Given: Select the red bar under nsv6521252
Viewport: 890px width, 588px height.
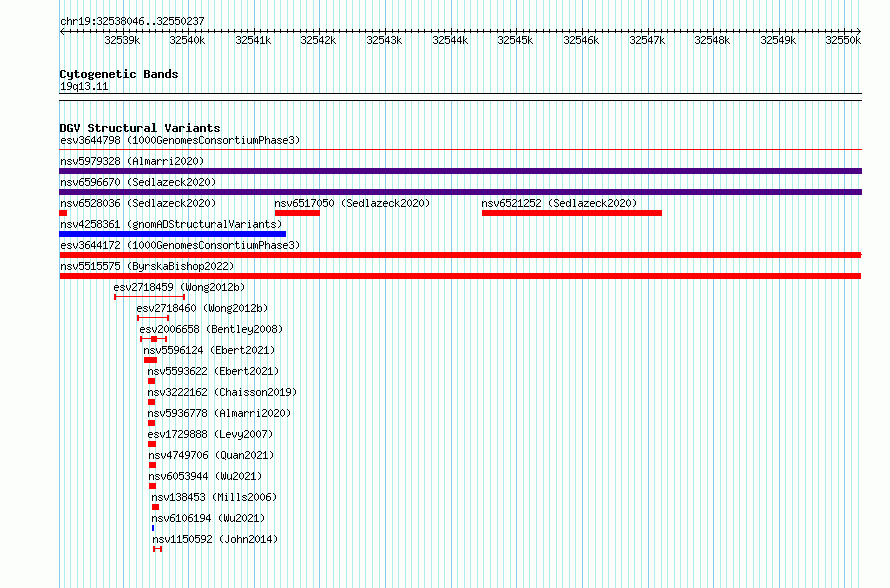Looking at the screenshot, I should (x=572, y=213).
